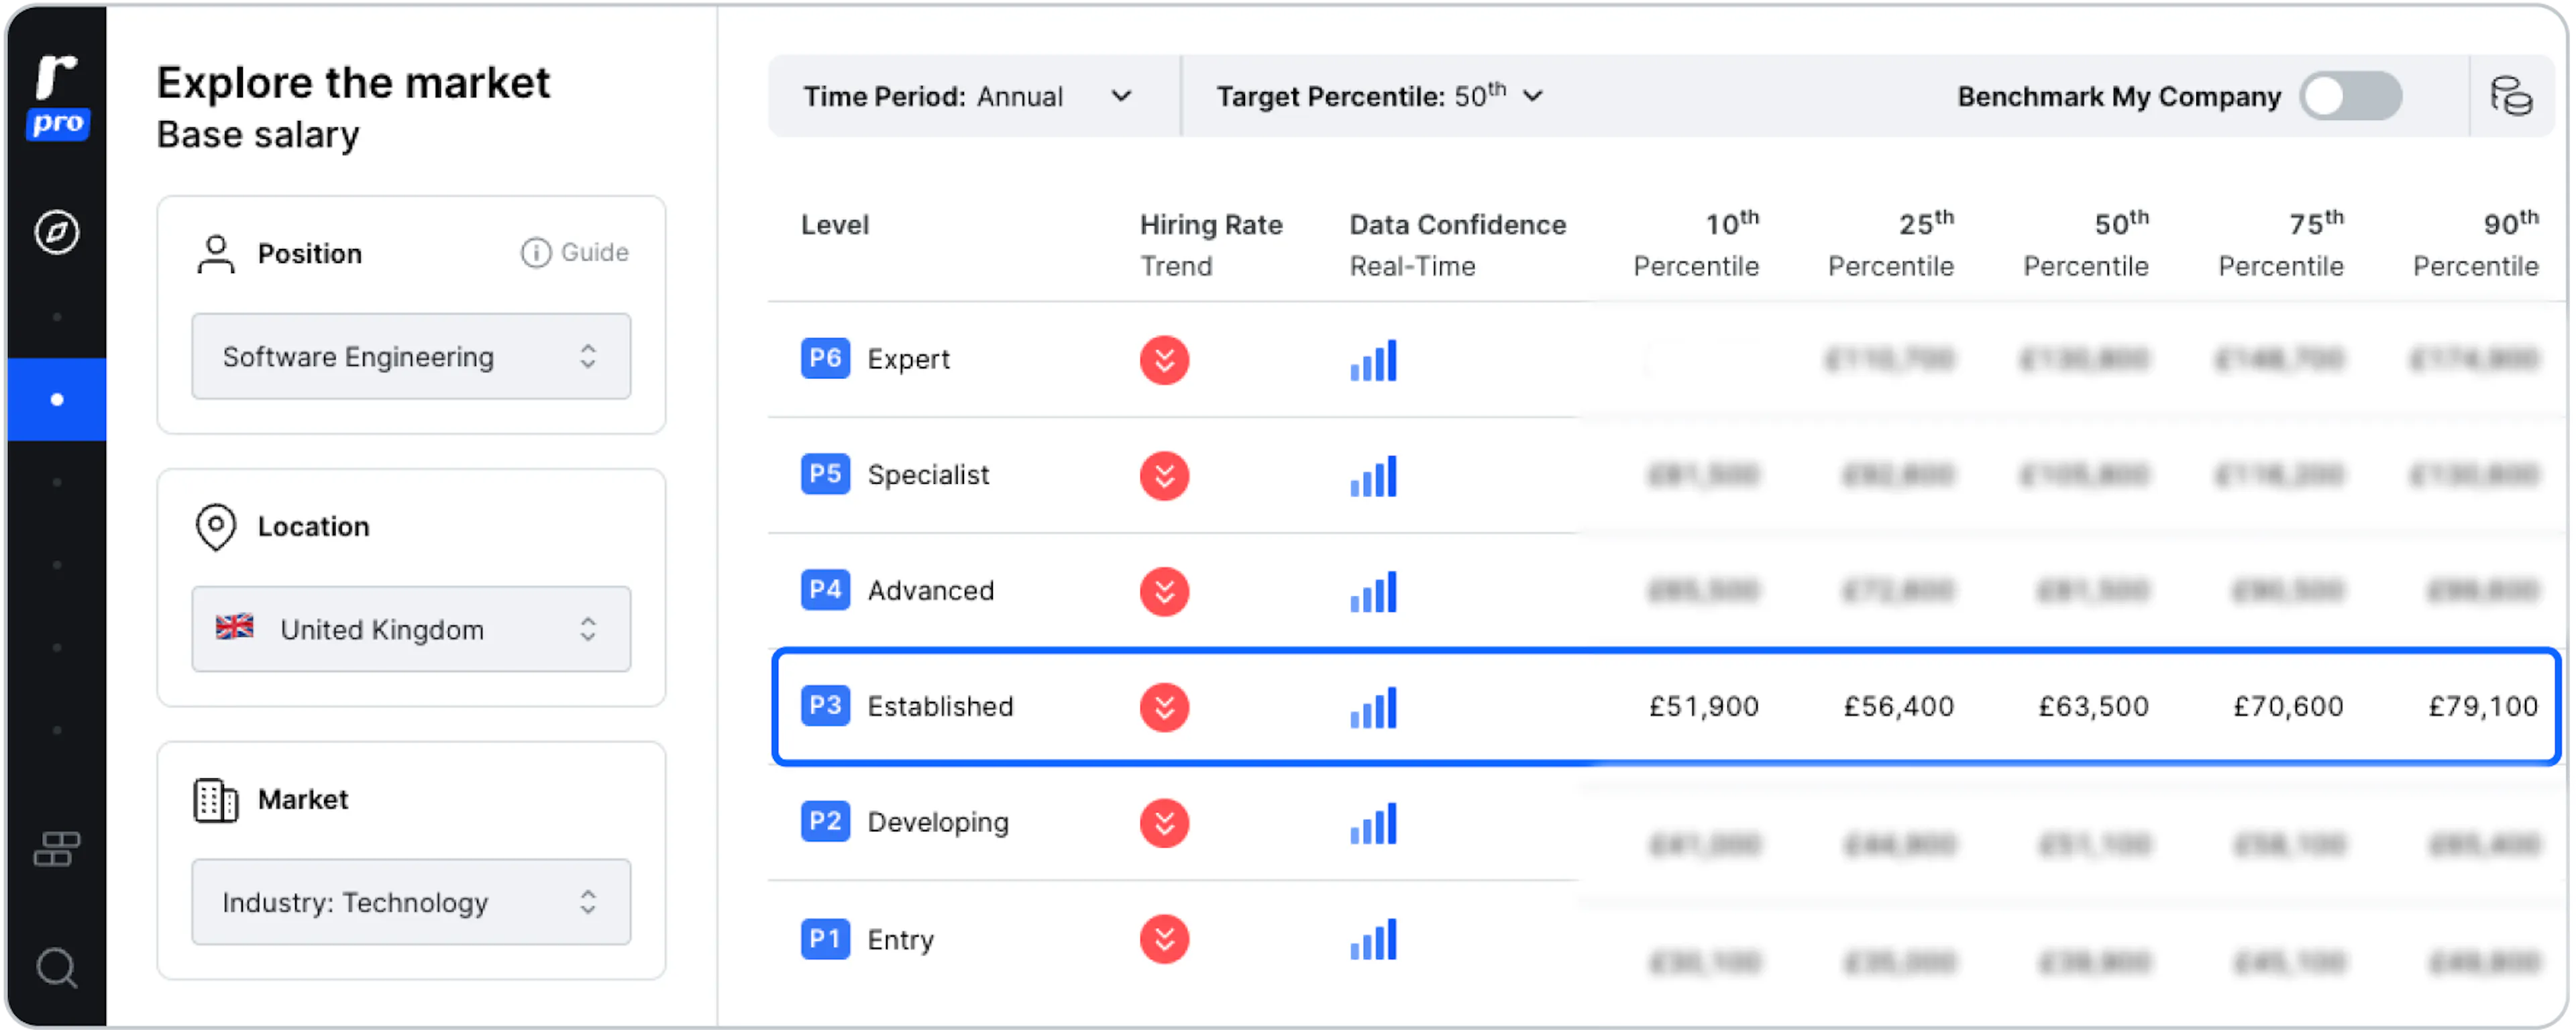2576x1030 pixels.
Task: Select the Developing level label
Action: tap(938, 823)
